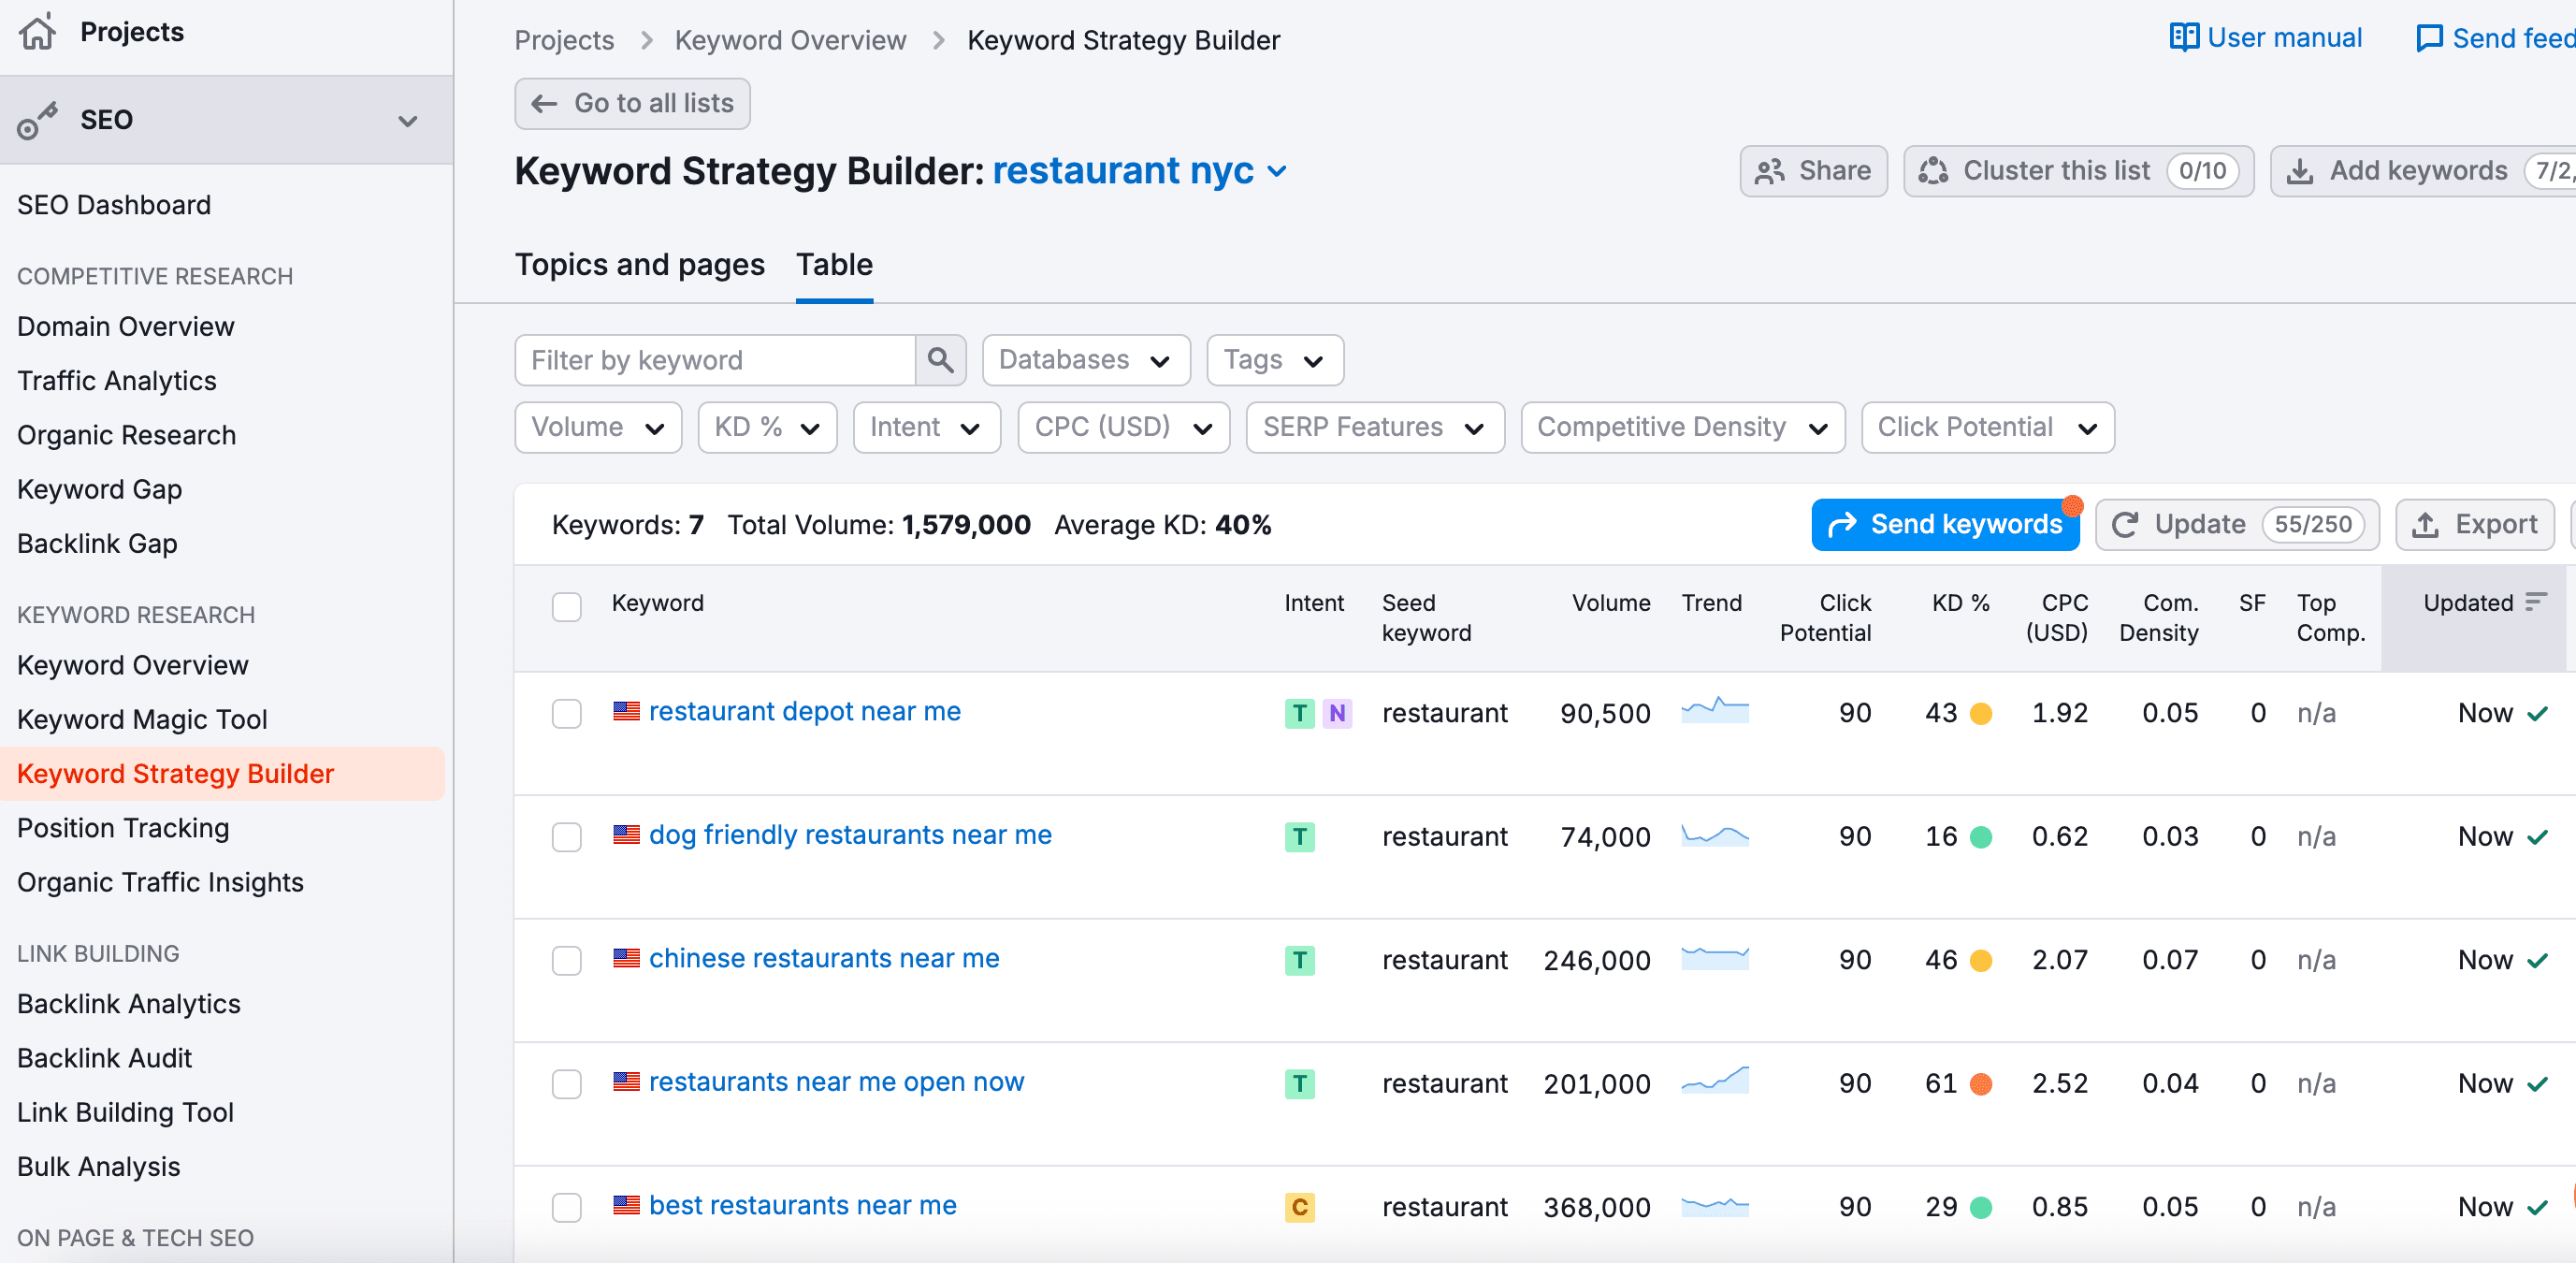Collapse the SEO sidebar section
Screen dimensions: 2576x1263
(407, 121)
